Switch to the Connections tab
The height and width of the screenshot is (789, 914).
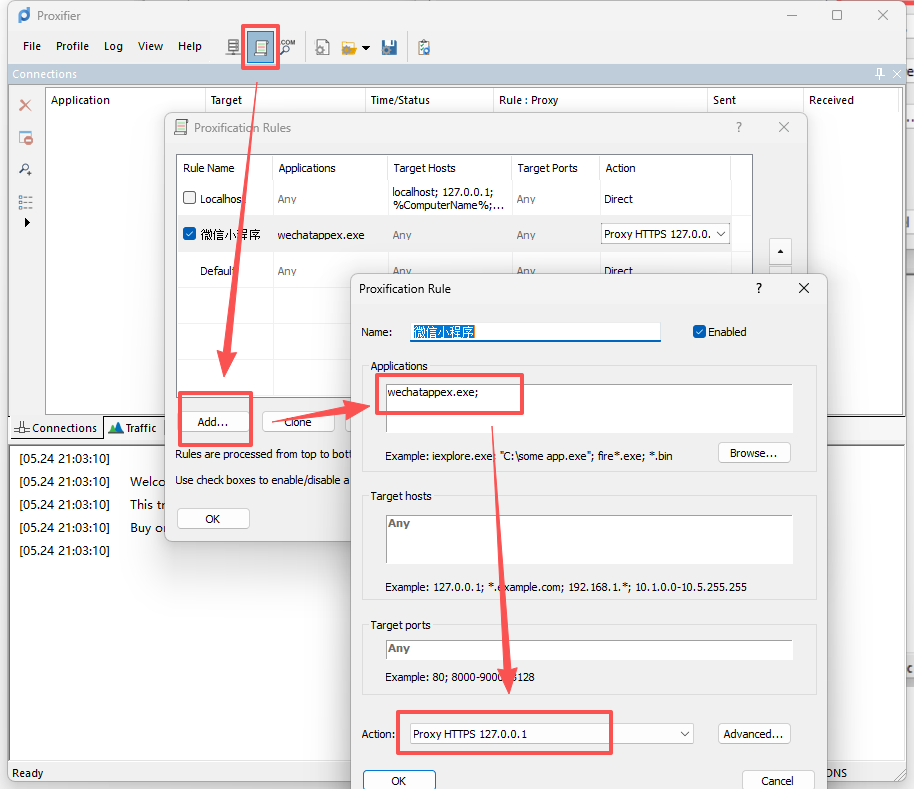(56, 428)
